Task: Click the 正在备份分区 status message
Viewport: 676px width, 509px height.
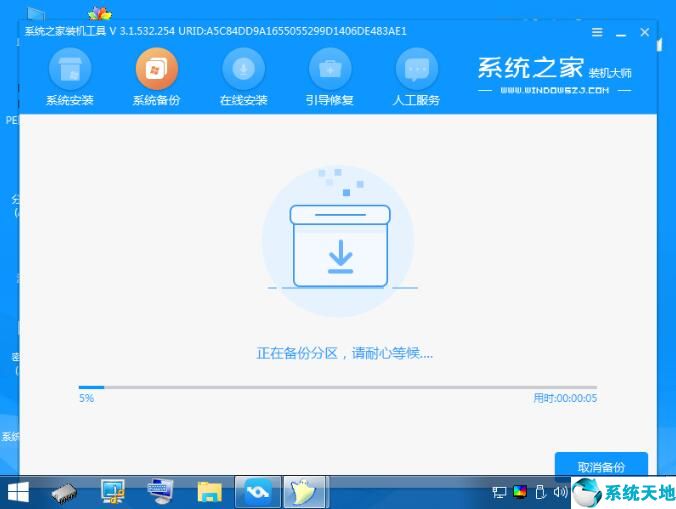Action: (344, 353)
